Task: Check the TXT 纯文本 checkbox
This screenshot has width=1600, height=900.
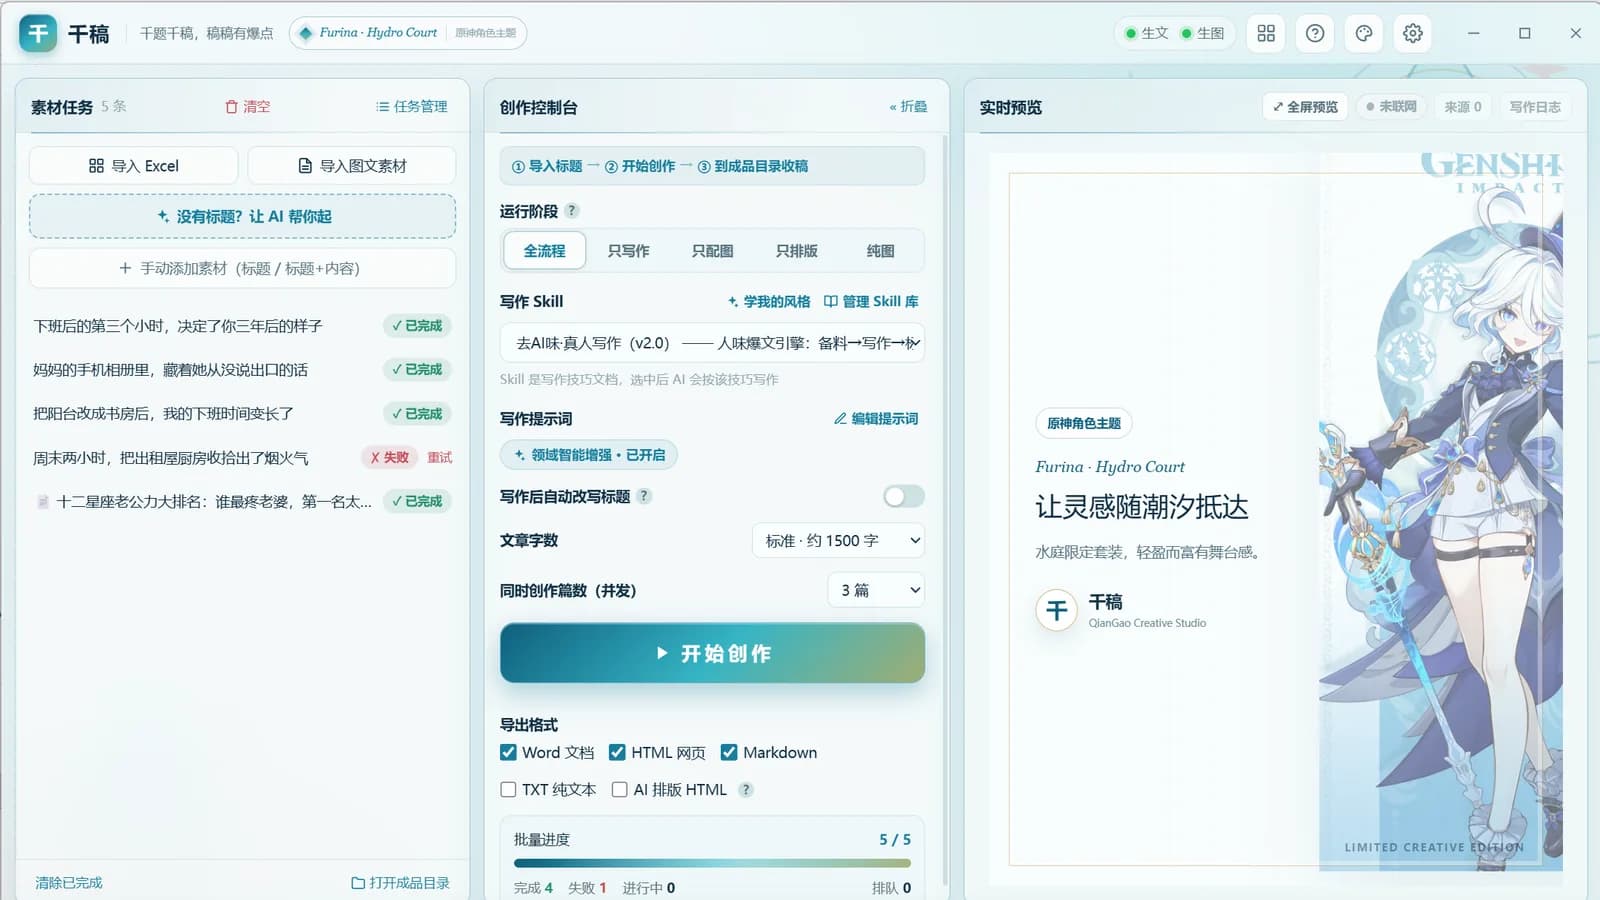Action: (508, 790)
